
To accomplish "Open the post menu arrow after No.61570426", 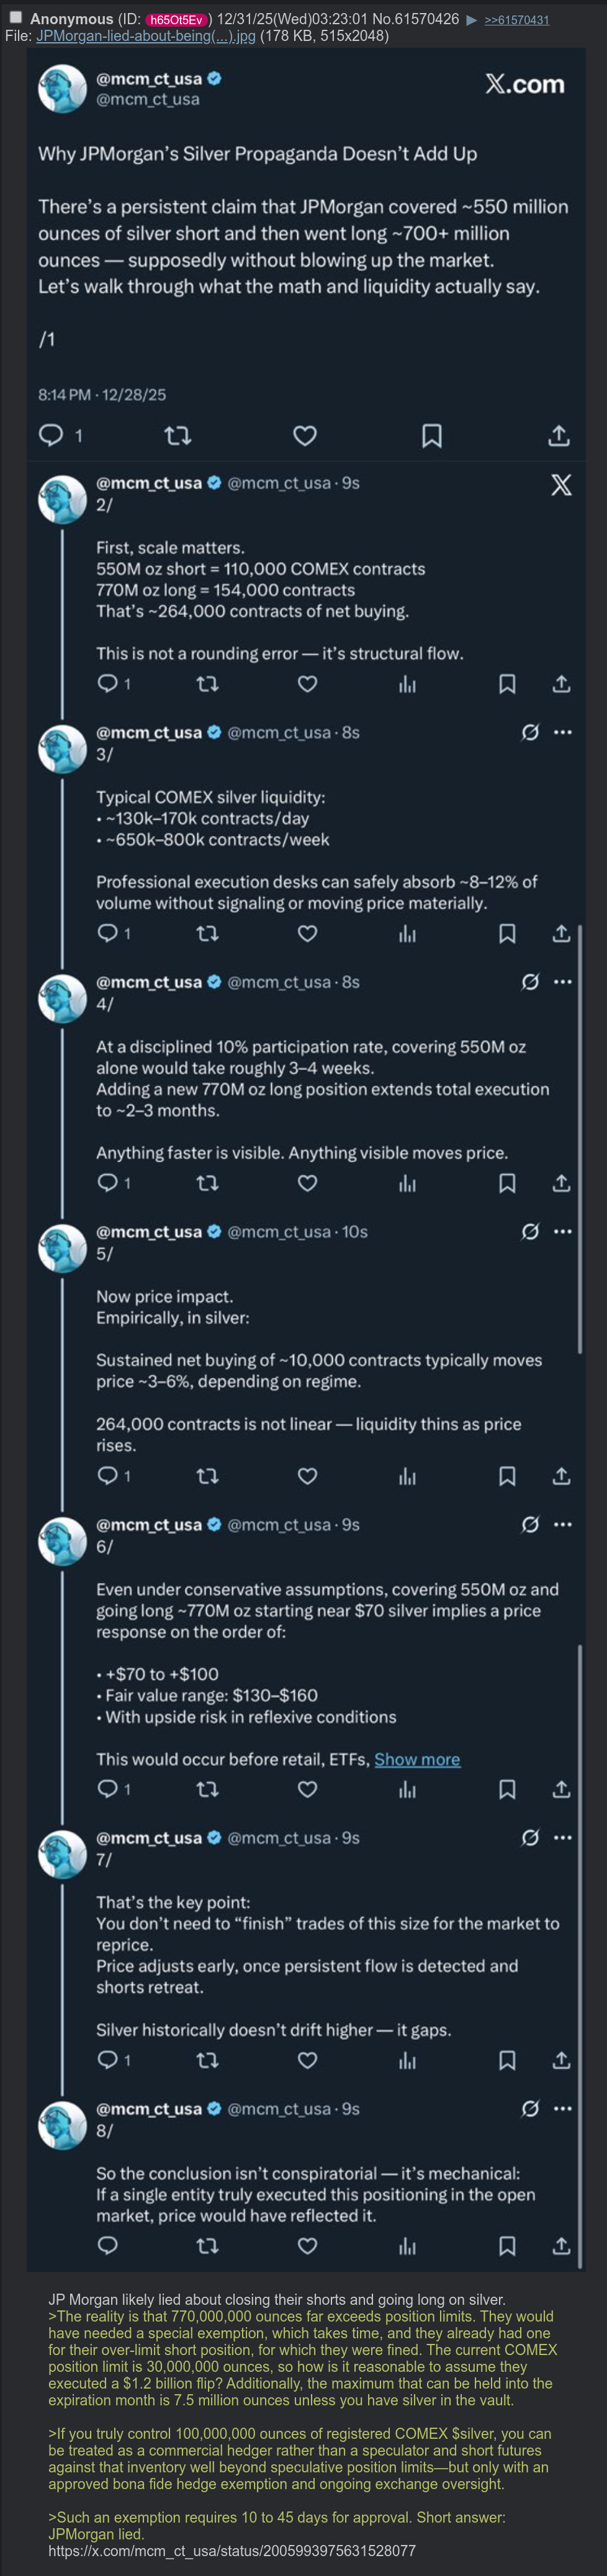I will point(471,20).
